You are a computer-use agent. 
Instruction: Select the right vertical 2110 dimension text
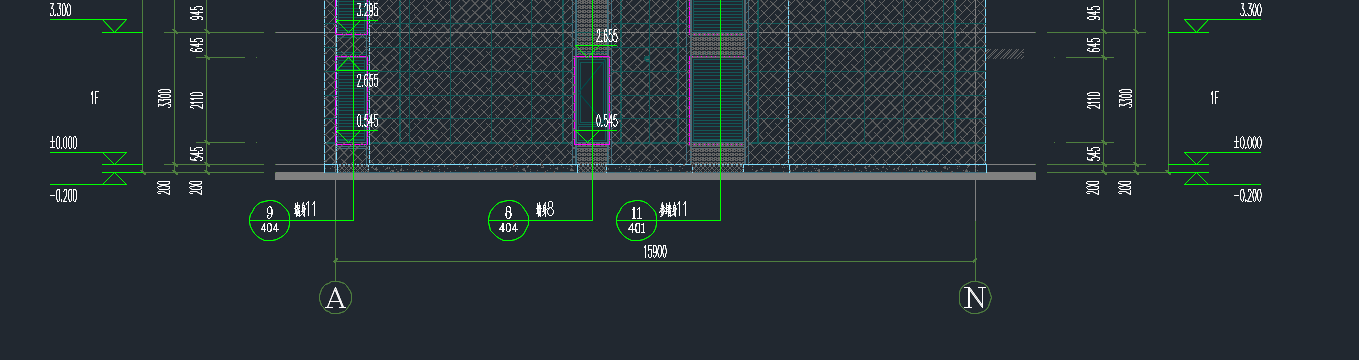point(1094,98)
